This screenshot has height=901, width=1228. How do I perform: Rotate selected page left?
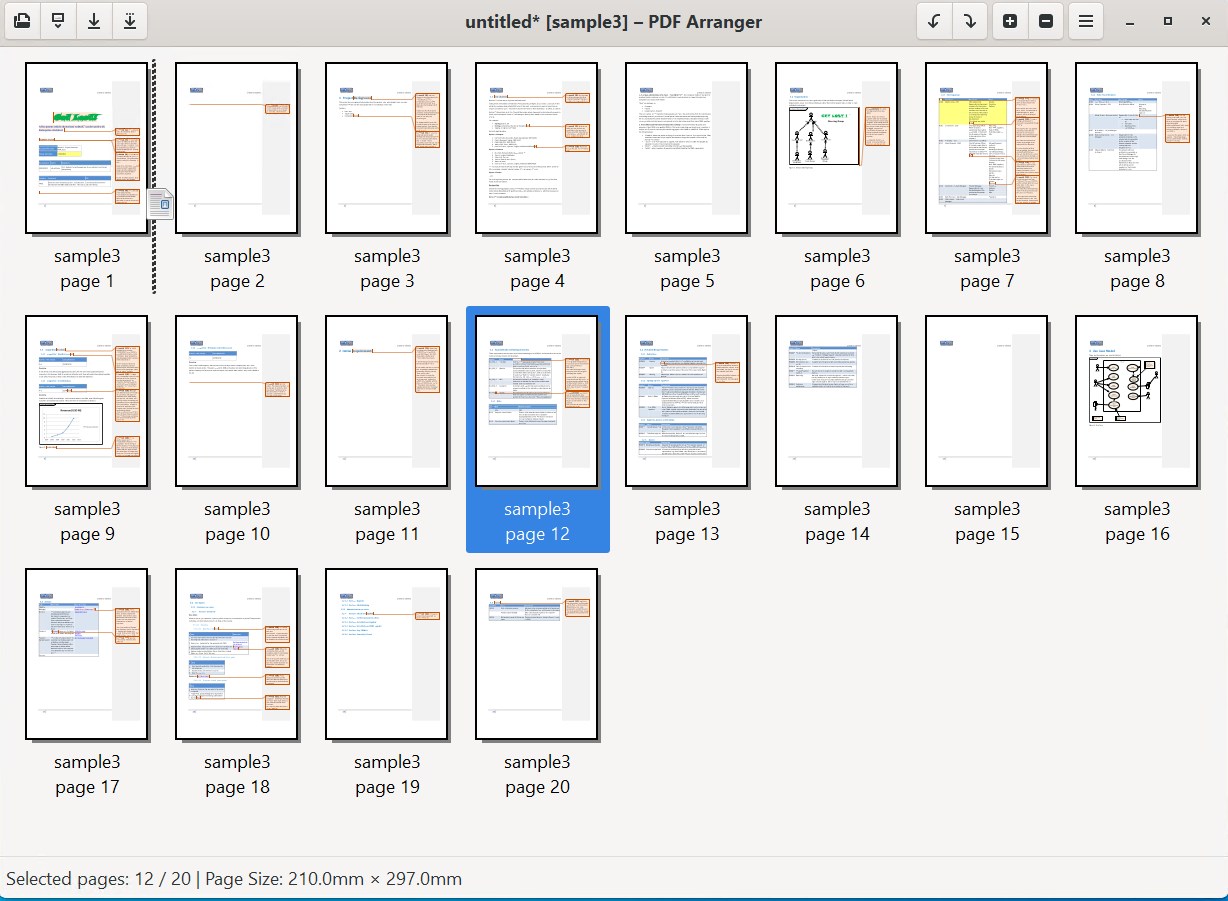[x=934, y=21]
